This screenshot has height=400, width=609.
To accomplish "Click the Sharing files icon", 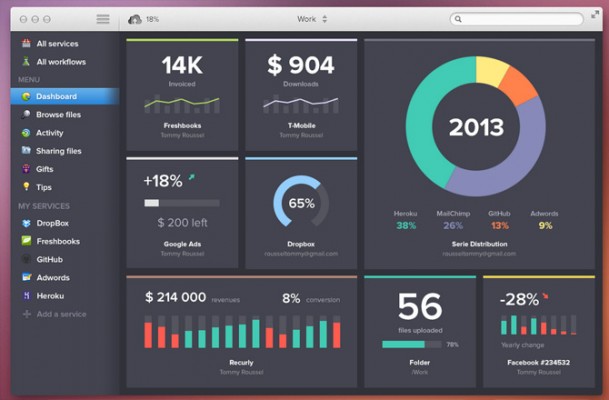I will tap(26, 150).
